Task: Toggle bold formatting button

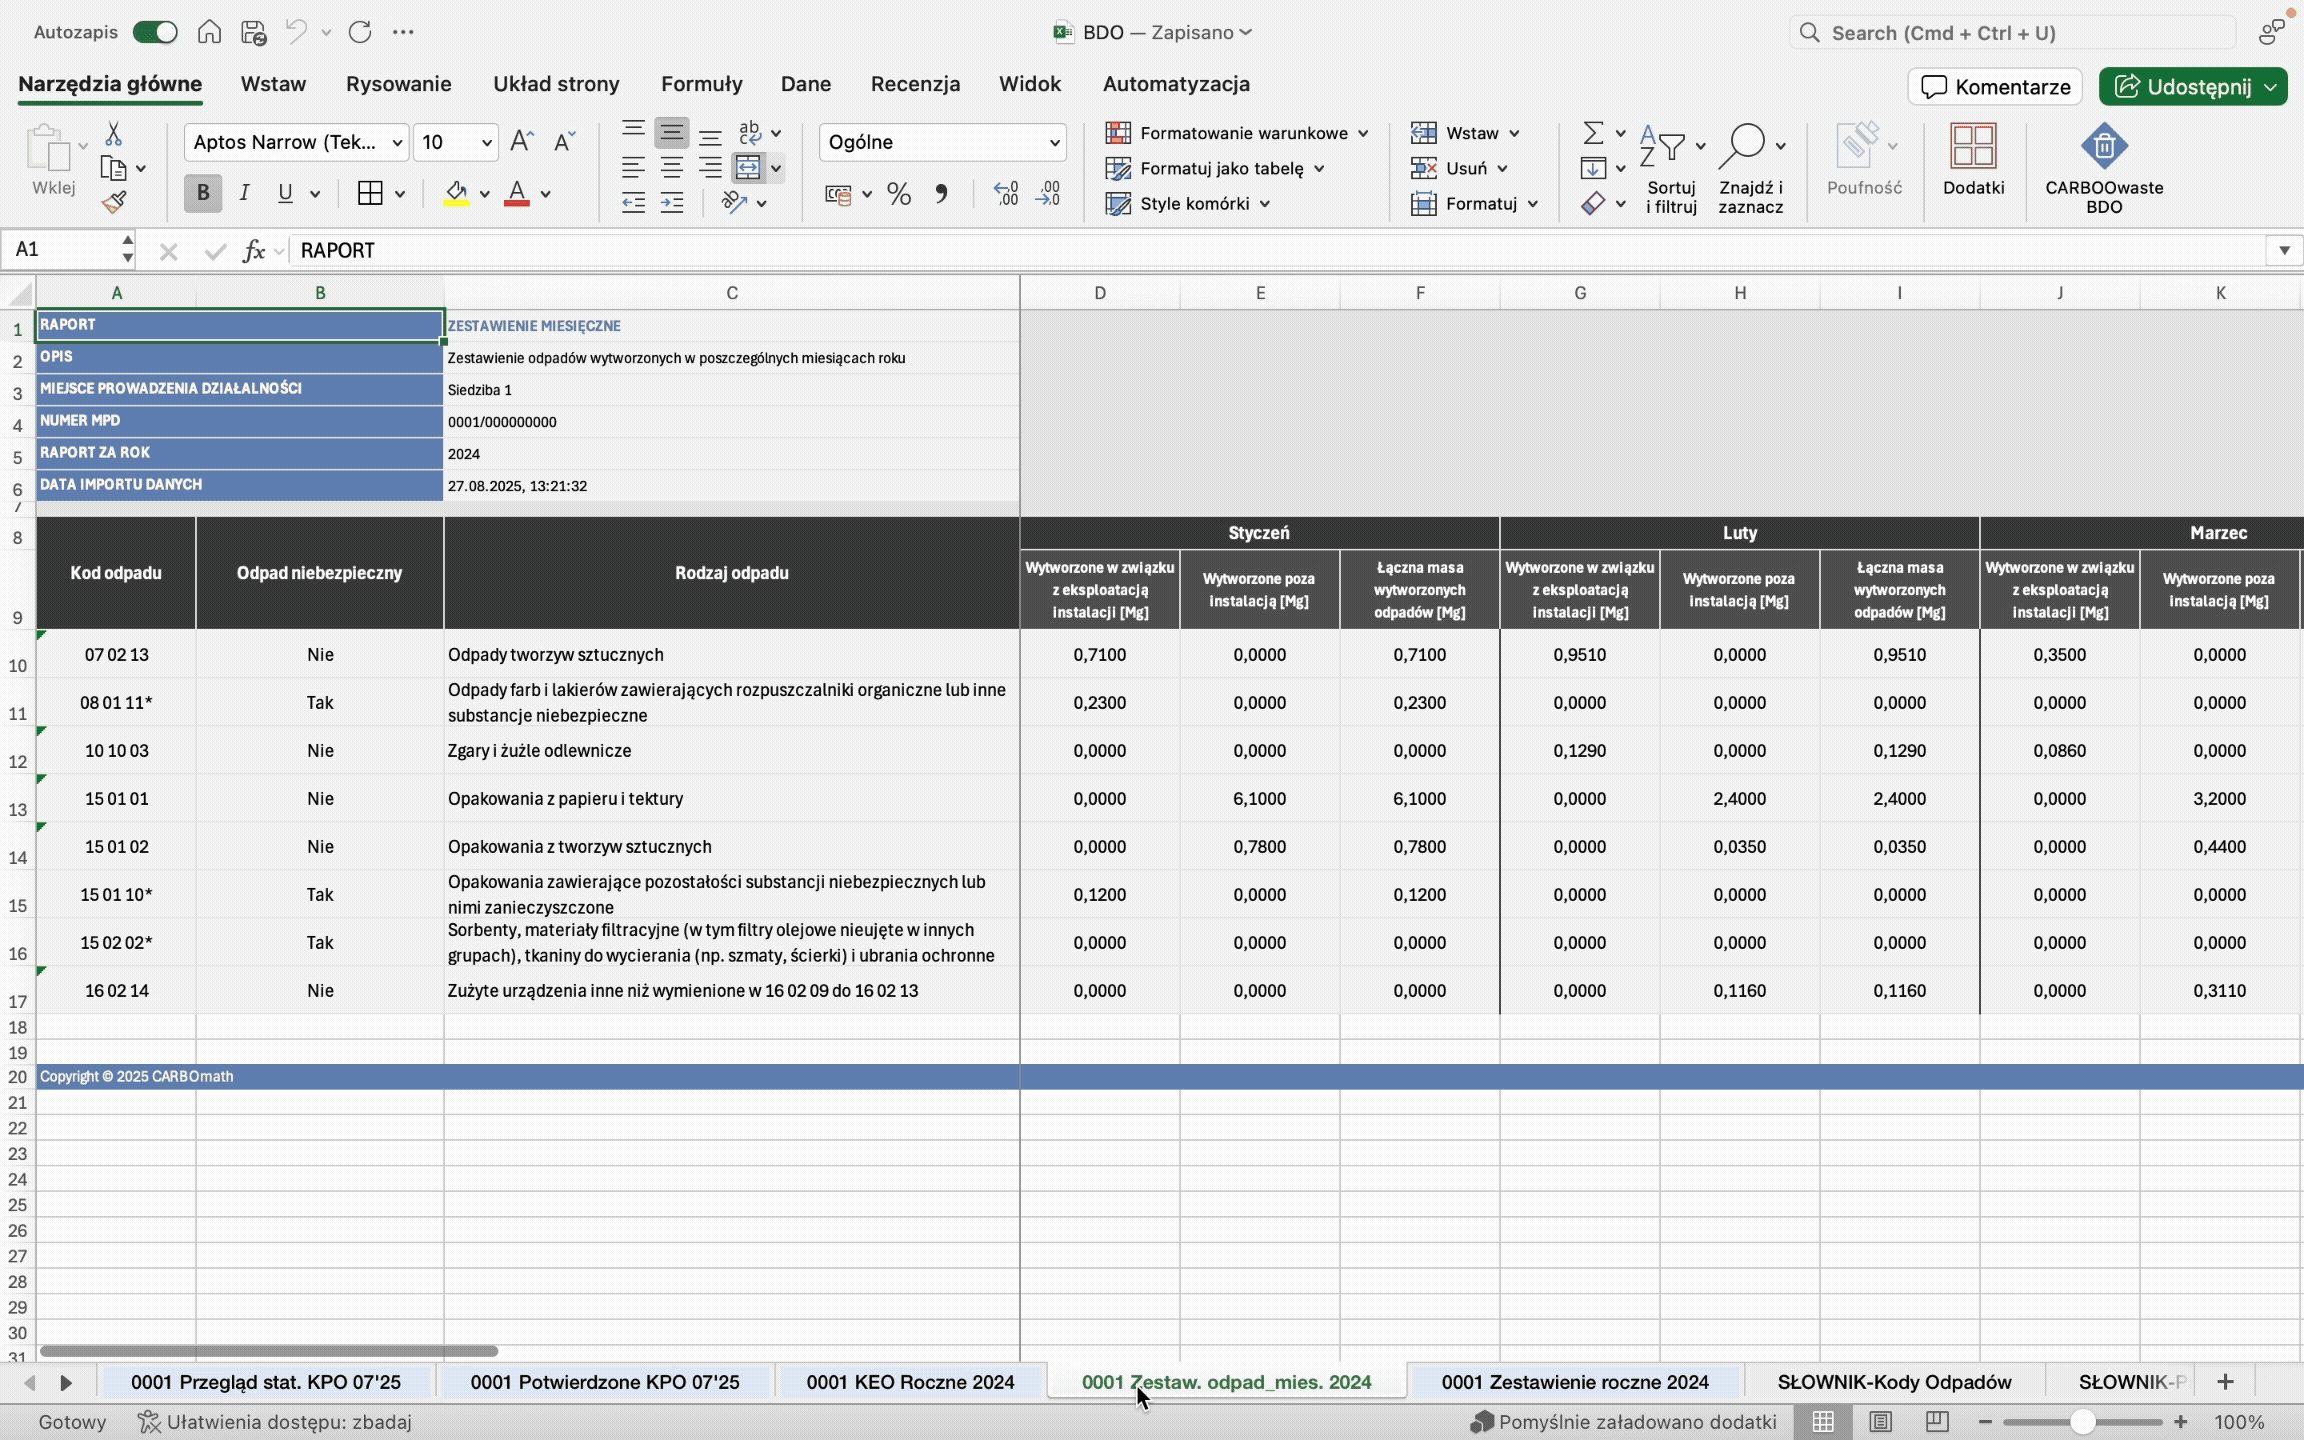Action: pos(203,193)
